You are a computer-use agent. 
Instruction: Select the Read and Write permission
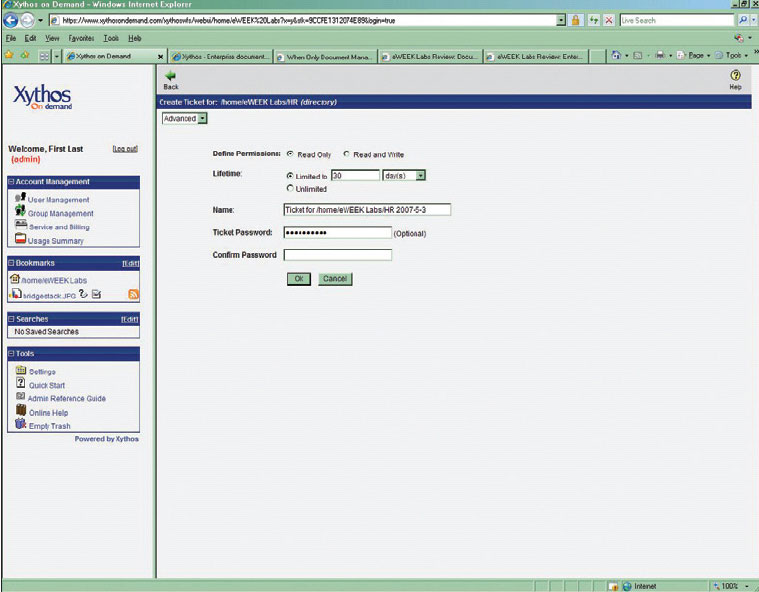point(346,154)
